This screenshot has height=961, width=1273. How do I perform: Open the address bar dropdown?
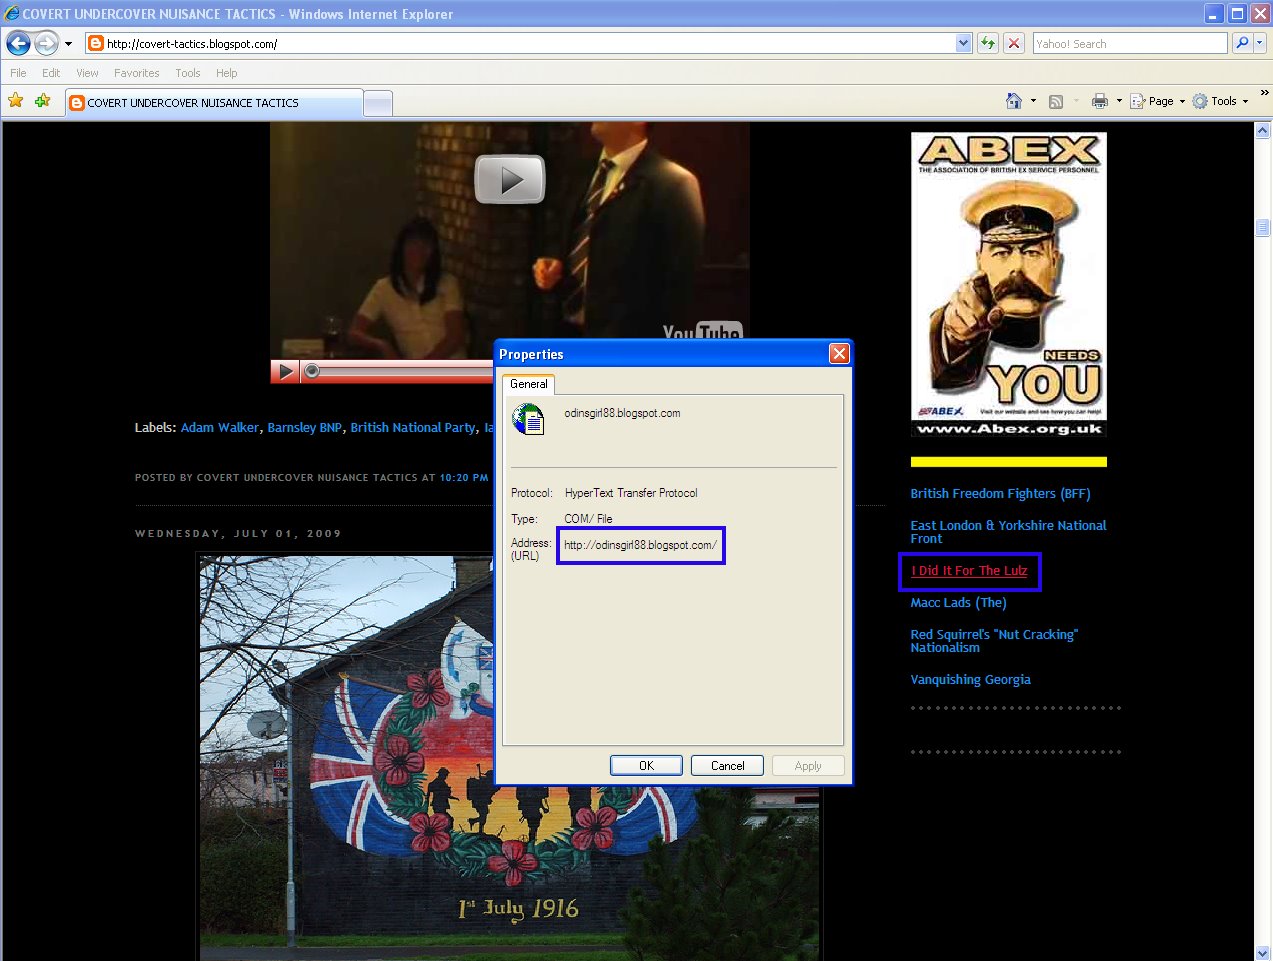[x=963, y=43]
